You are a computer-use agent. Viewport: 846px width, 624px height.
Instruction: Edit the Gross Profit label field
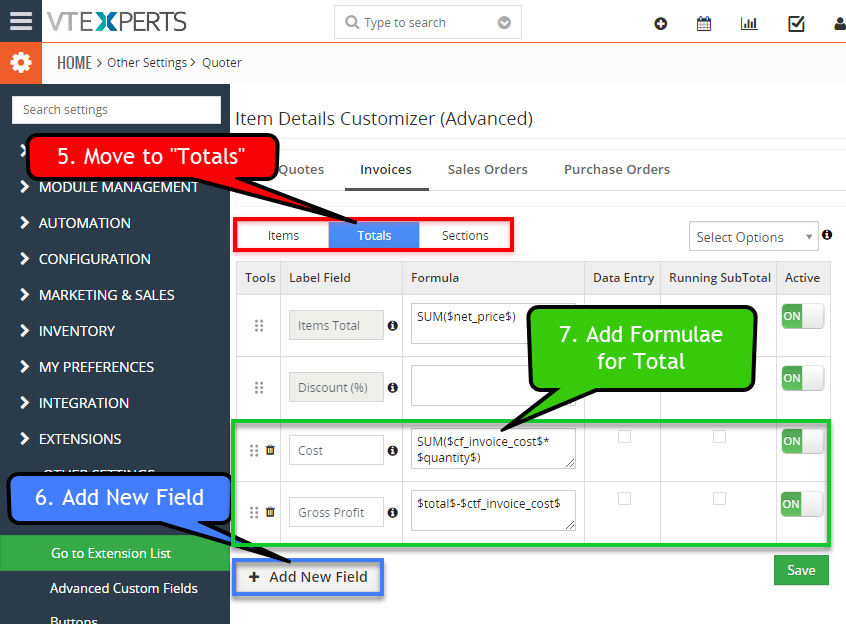click(336, 512)
